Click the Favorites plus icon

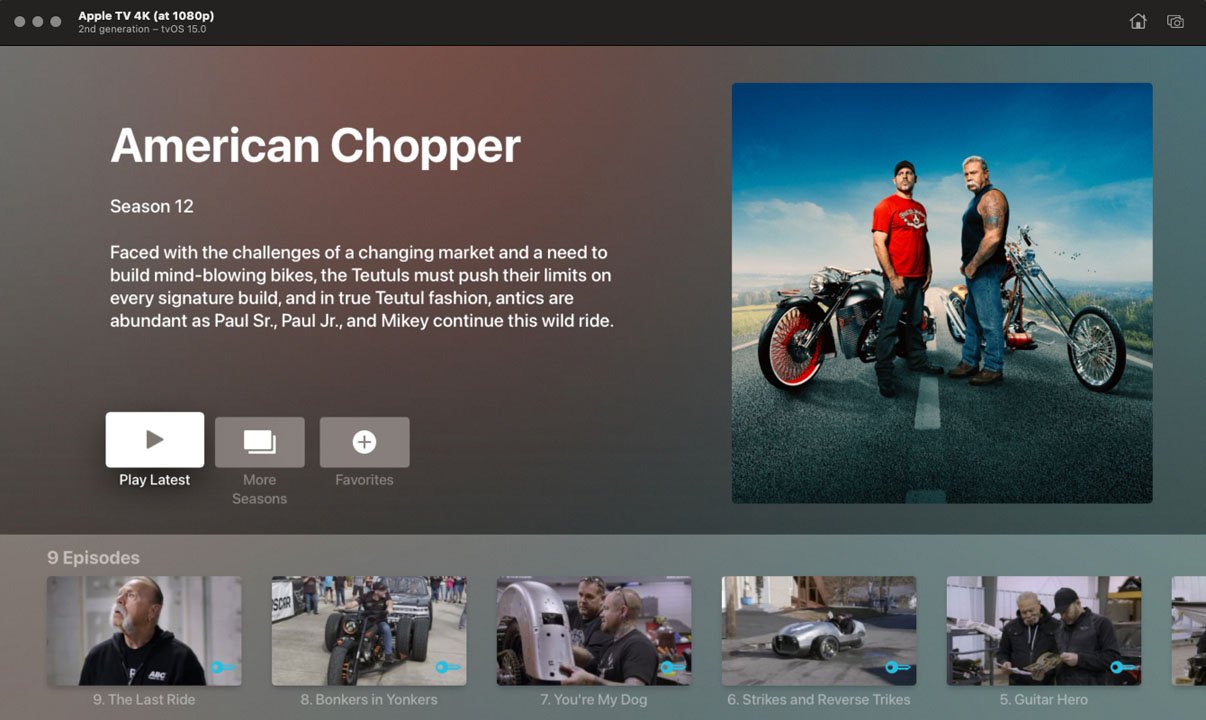click(364, 441)
